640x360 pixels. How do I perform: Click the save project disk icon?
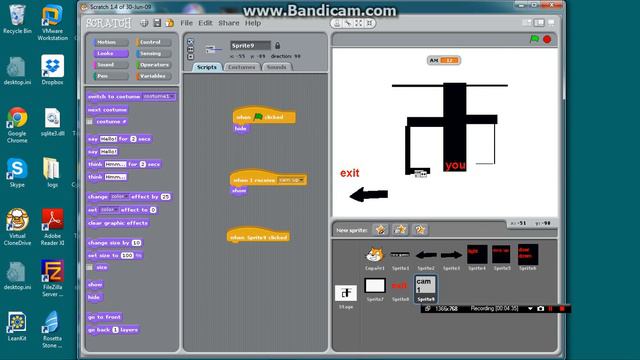coord(157,23)
